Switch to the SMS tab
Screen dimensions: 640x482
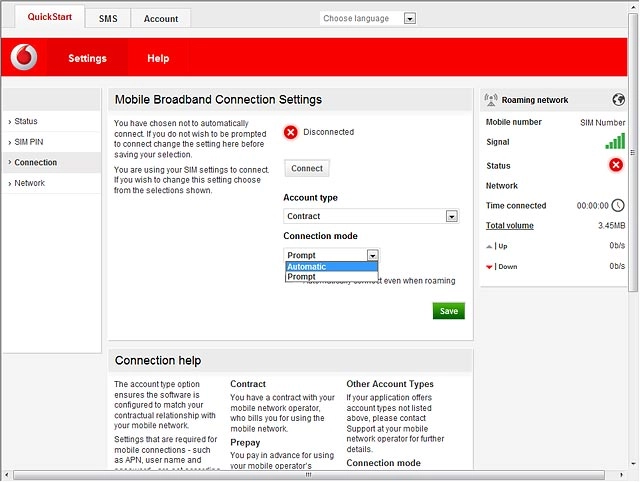click(108, 19)
